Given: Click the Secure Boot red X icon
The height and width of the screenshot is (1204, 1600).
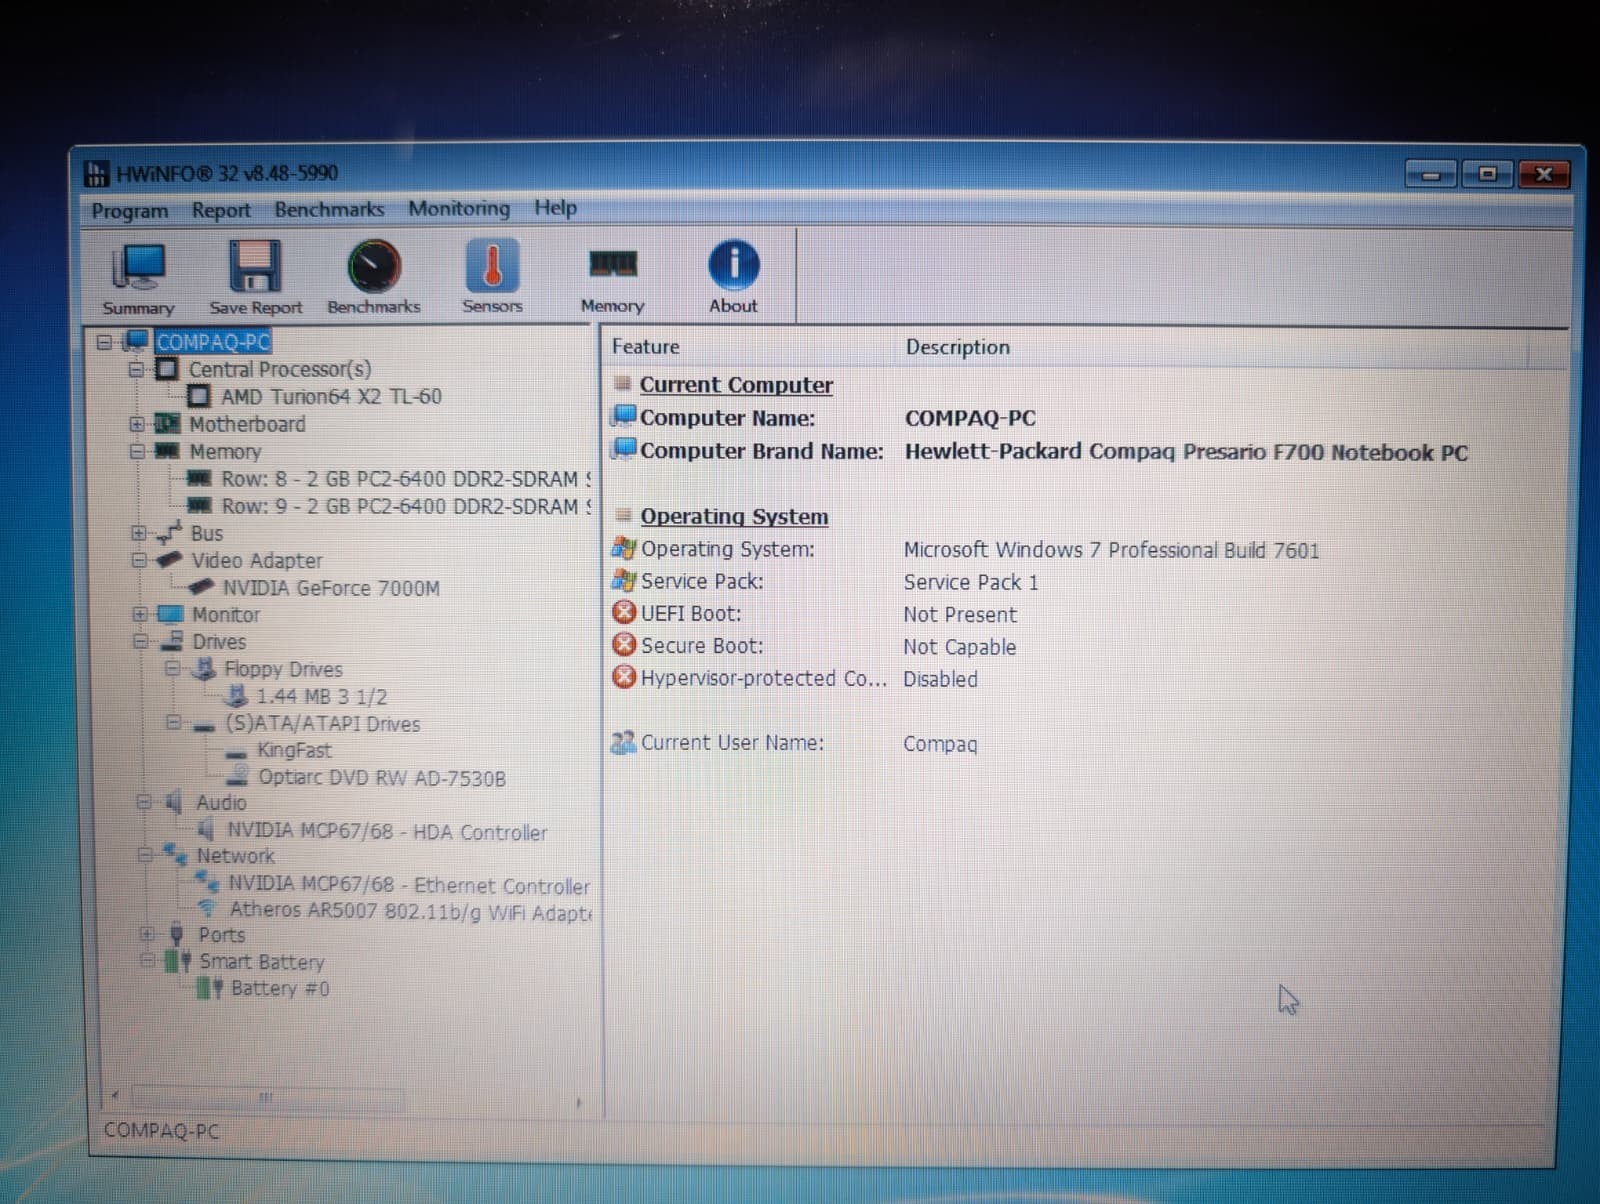Looking at the screenshot, I should point(624,644).
